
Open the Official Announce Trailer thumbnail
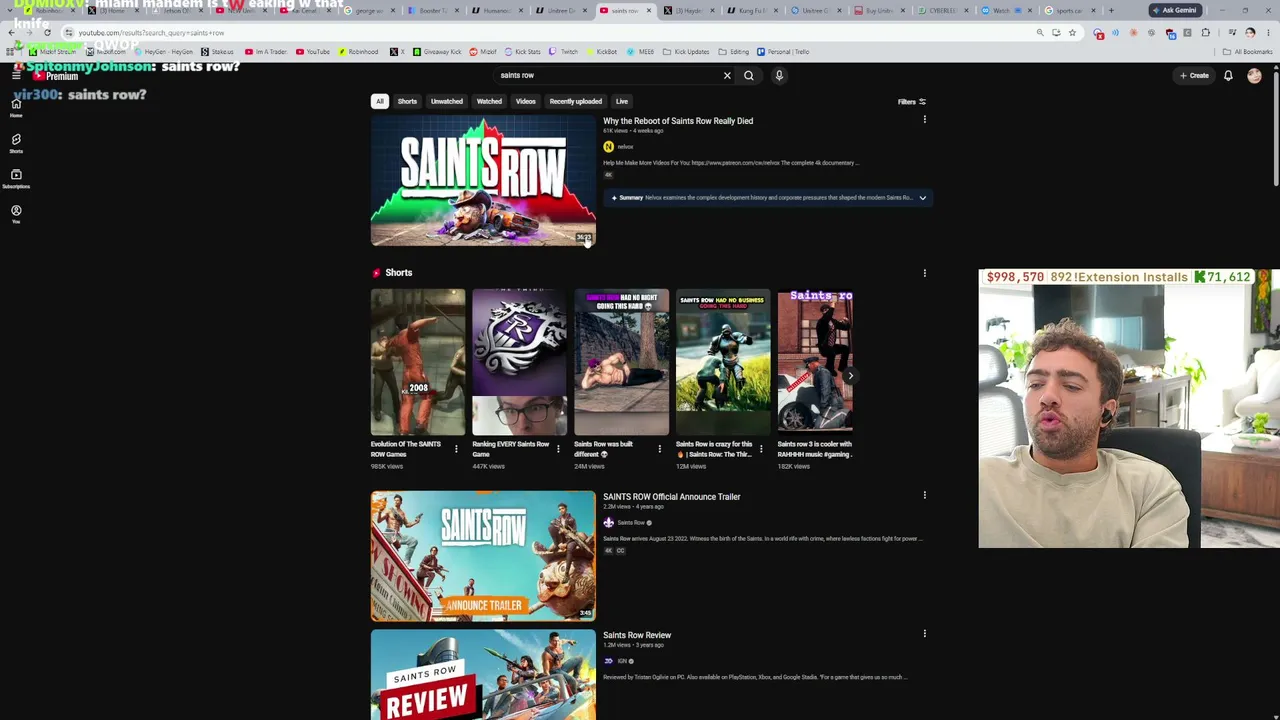point(483,556)
